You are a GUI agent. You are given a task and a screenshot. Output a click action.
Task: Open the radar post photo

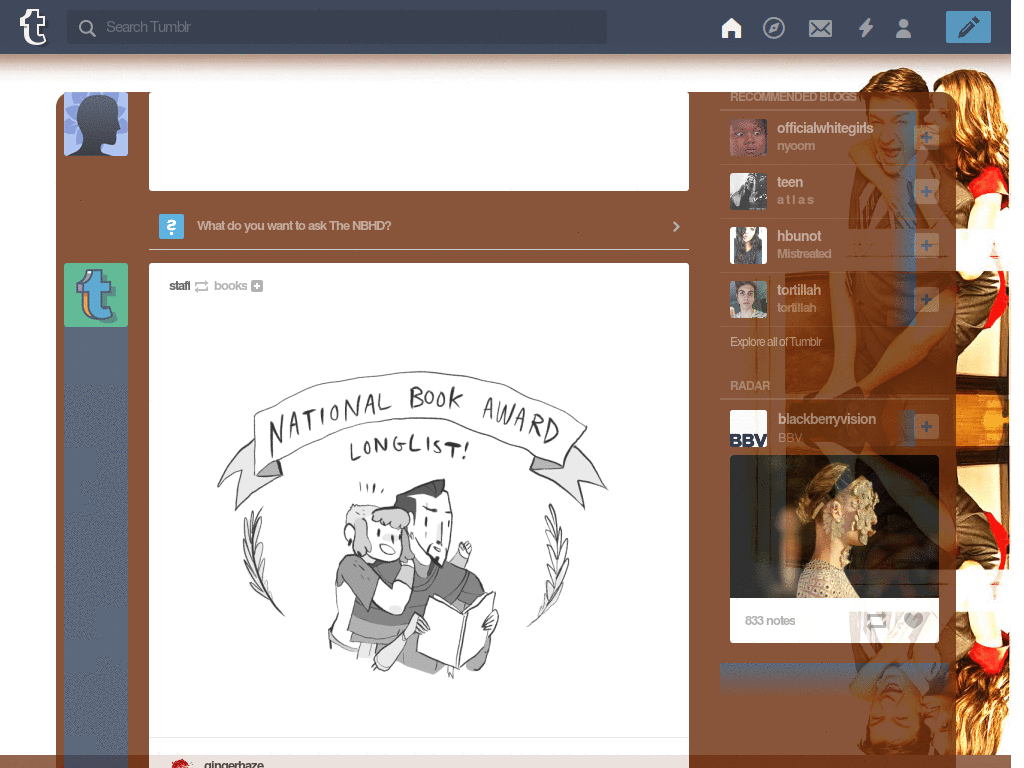point(834,526)
